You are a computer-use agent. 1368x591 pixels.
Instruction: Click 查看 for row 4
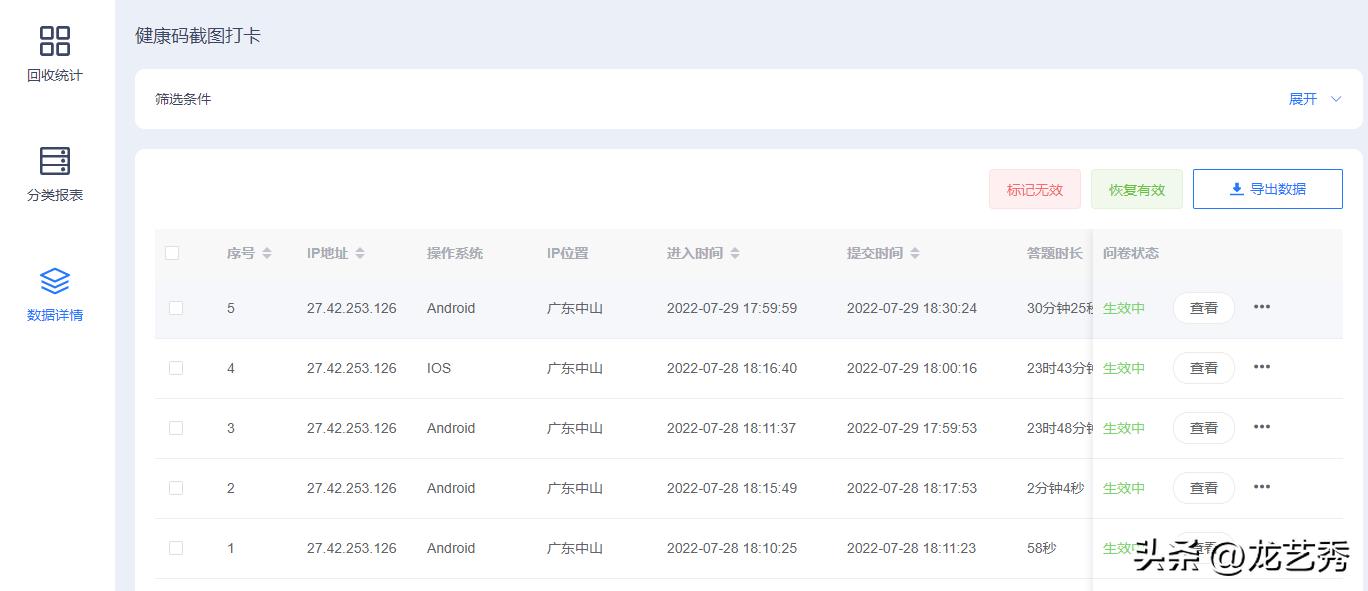coord(1204,368)
